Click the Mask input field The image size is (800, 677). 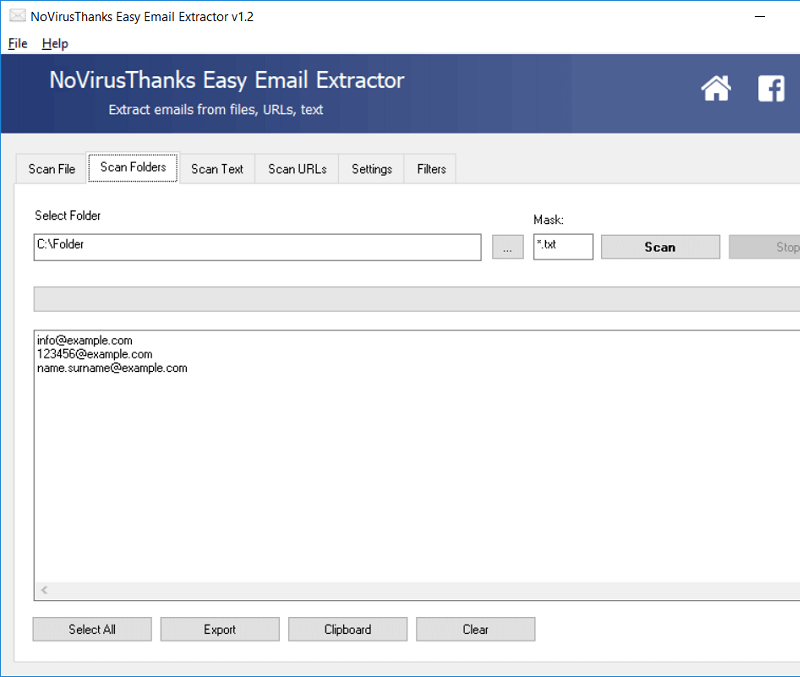click(563, 247)
